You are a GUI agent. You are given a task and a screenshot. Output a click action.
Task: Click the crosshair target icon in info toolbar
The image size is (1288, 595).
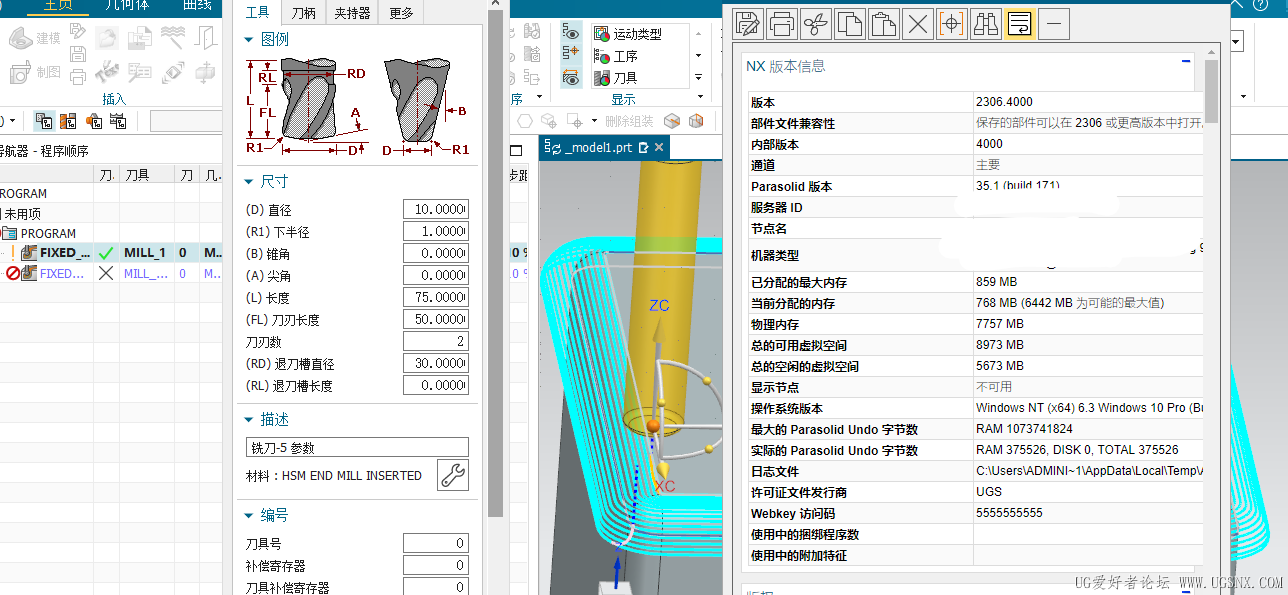pos(951,23)
